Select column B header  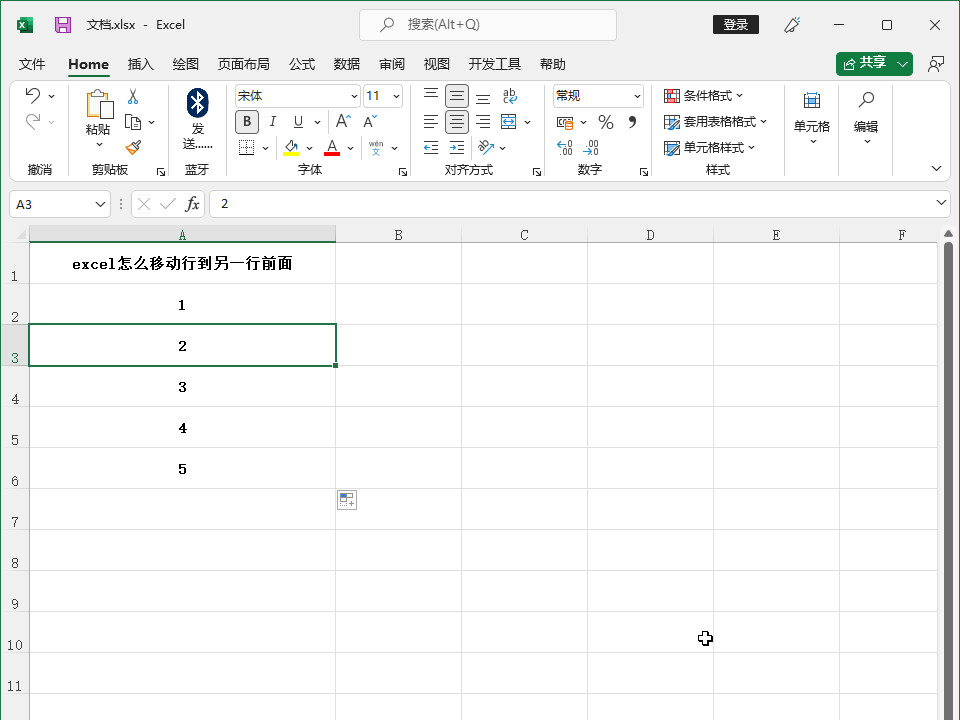[399, 235]
